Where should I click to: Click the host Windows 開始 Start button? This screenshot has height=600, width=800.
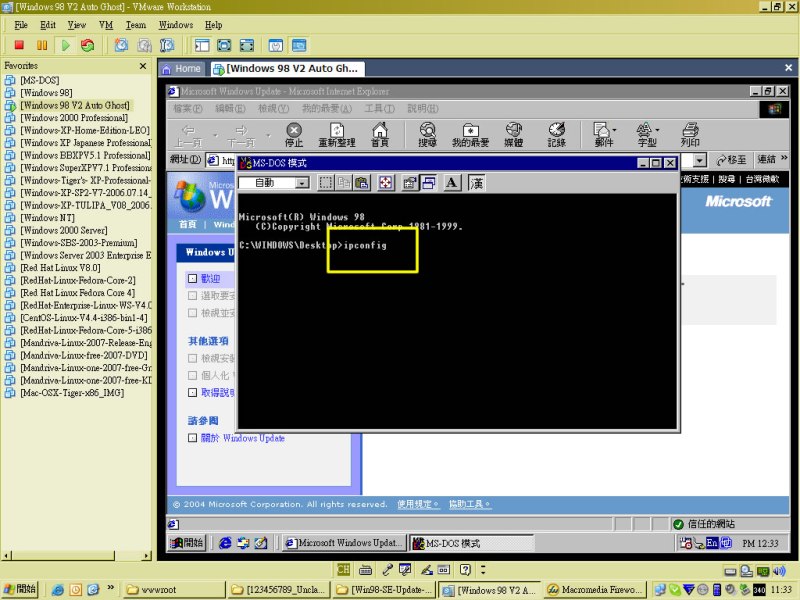point(20,589)
